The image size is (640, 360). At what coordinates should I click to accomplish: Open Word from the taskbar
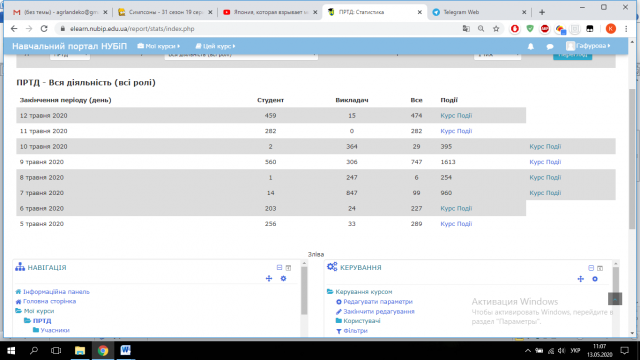pos(125,351)
